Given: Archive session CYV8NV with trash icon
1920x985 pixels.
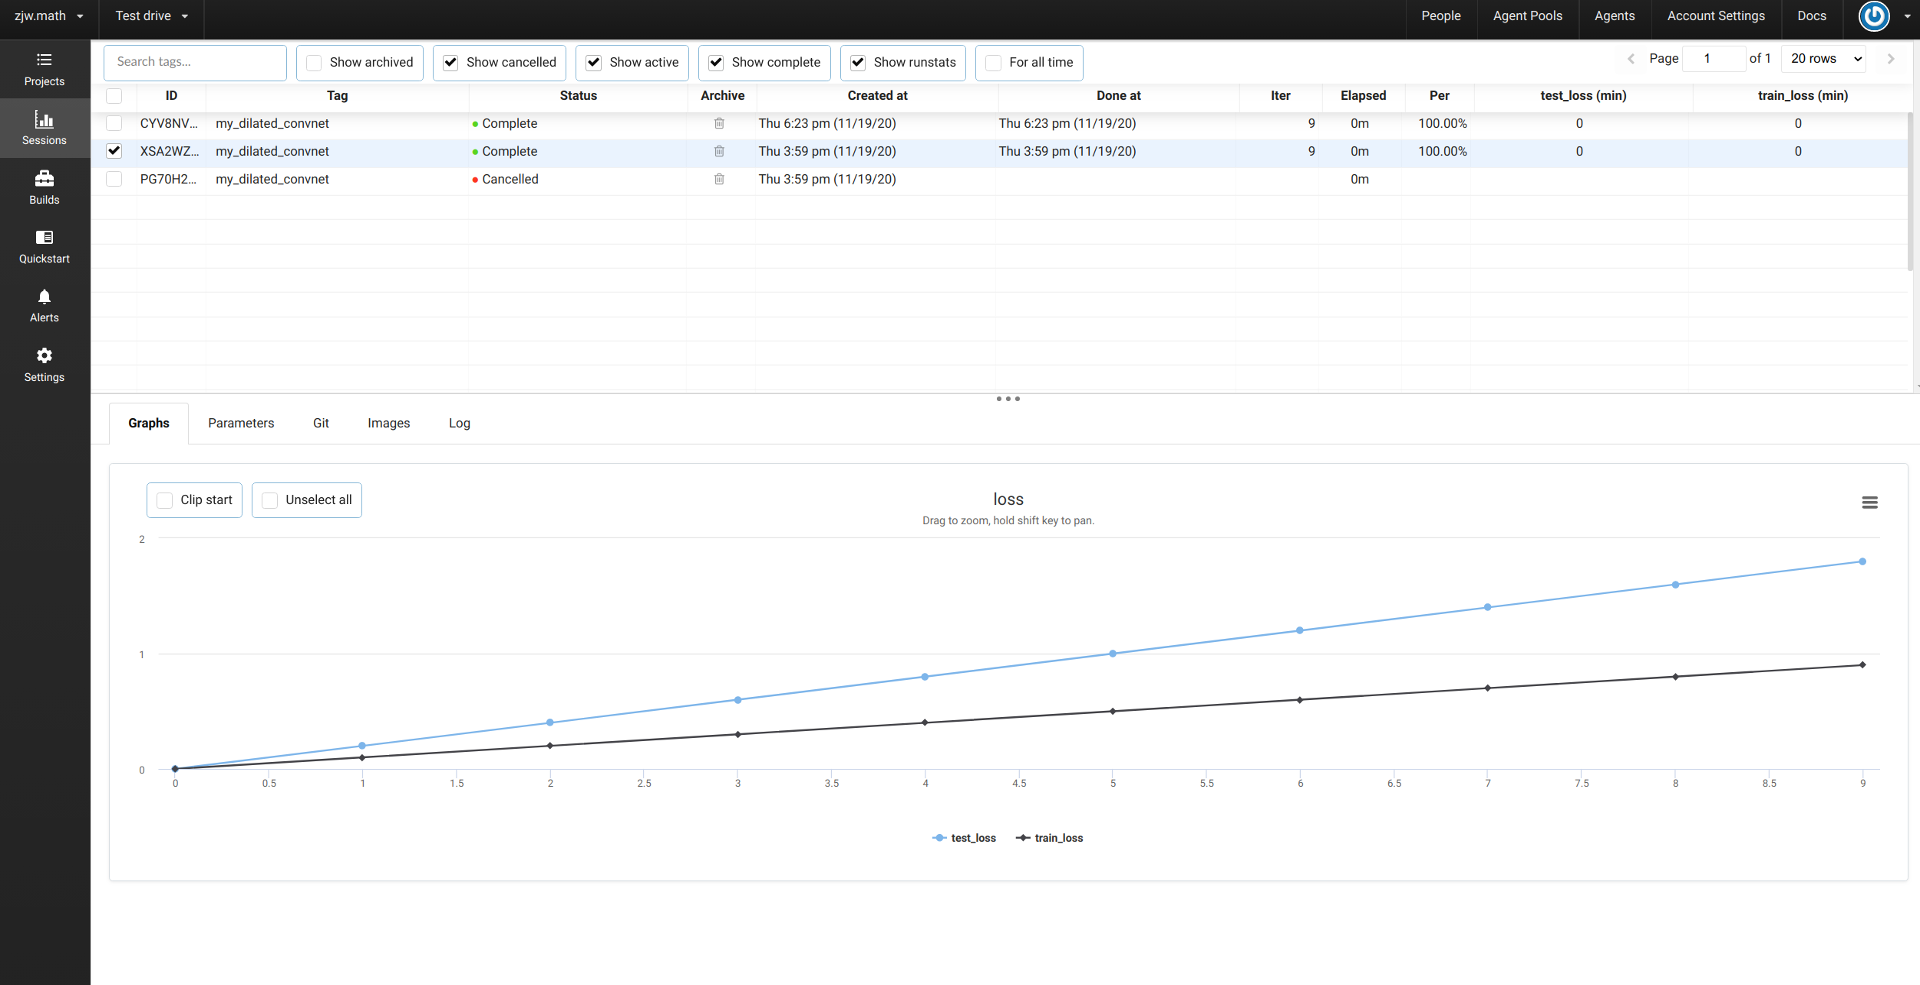Looking at the screenshot, I should tap(719, 124).
